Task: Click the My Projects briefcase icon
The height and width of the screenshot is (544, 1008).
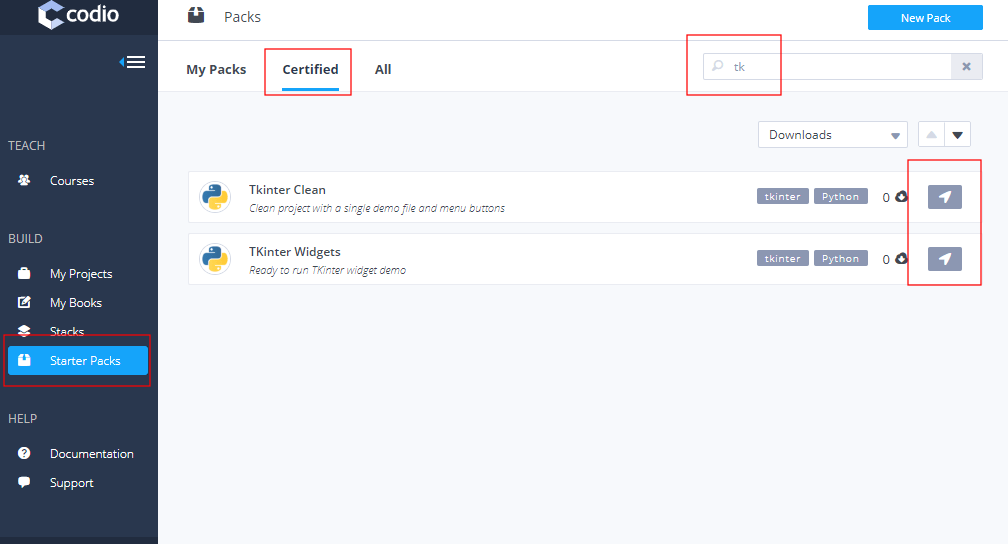Action: (x=24, y=273)
